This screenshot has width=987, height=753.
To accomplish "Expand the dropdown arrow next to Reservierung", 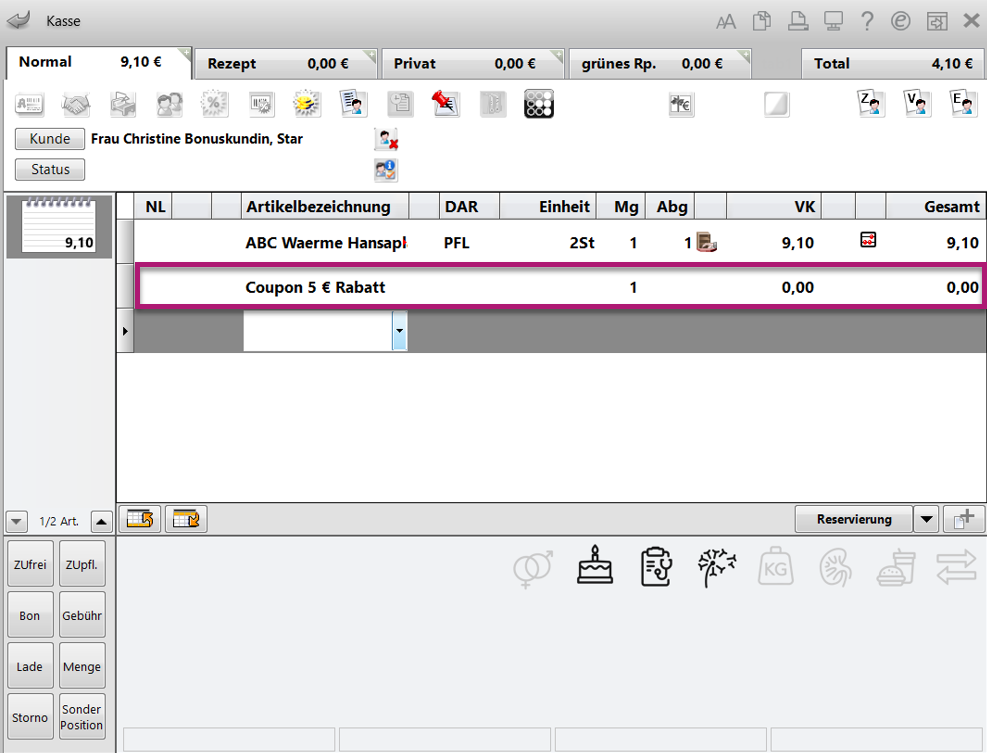I will [x=927, y=519].
